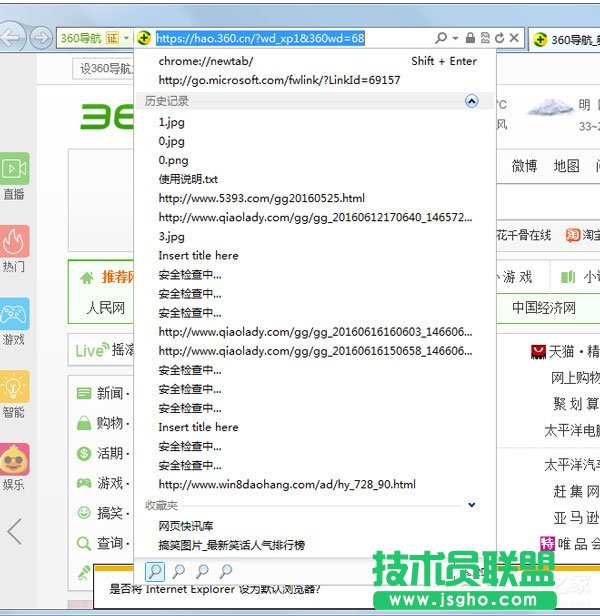Screen dimensions: 600x616
Task: Click the 活期 dollar category icon
Action: click(84, 453)
